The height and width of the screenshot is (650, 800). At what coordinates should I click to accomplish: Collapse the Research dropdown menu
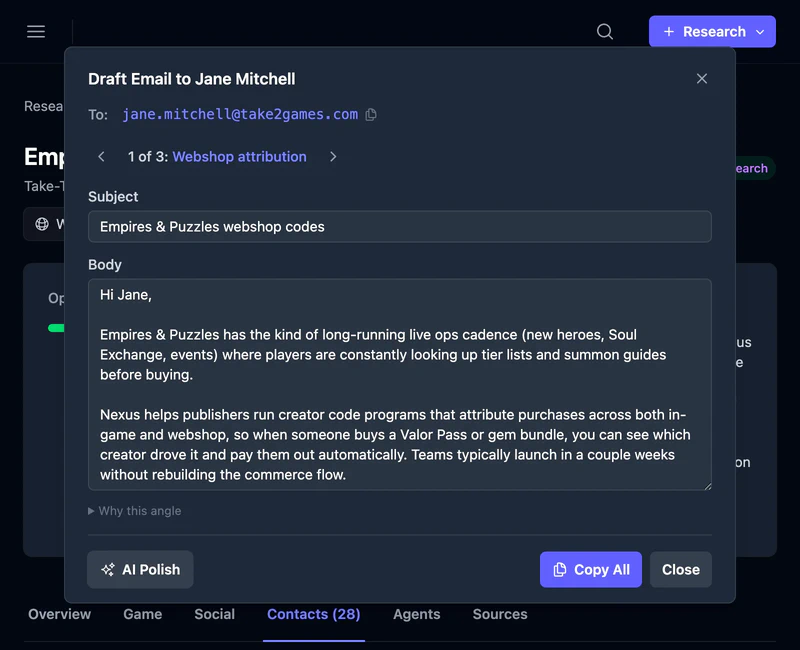coord(758,31)
